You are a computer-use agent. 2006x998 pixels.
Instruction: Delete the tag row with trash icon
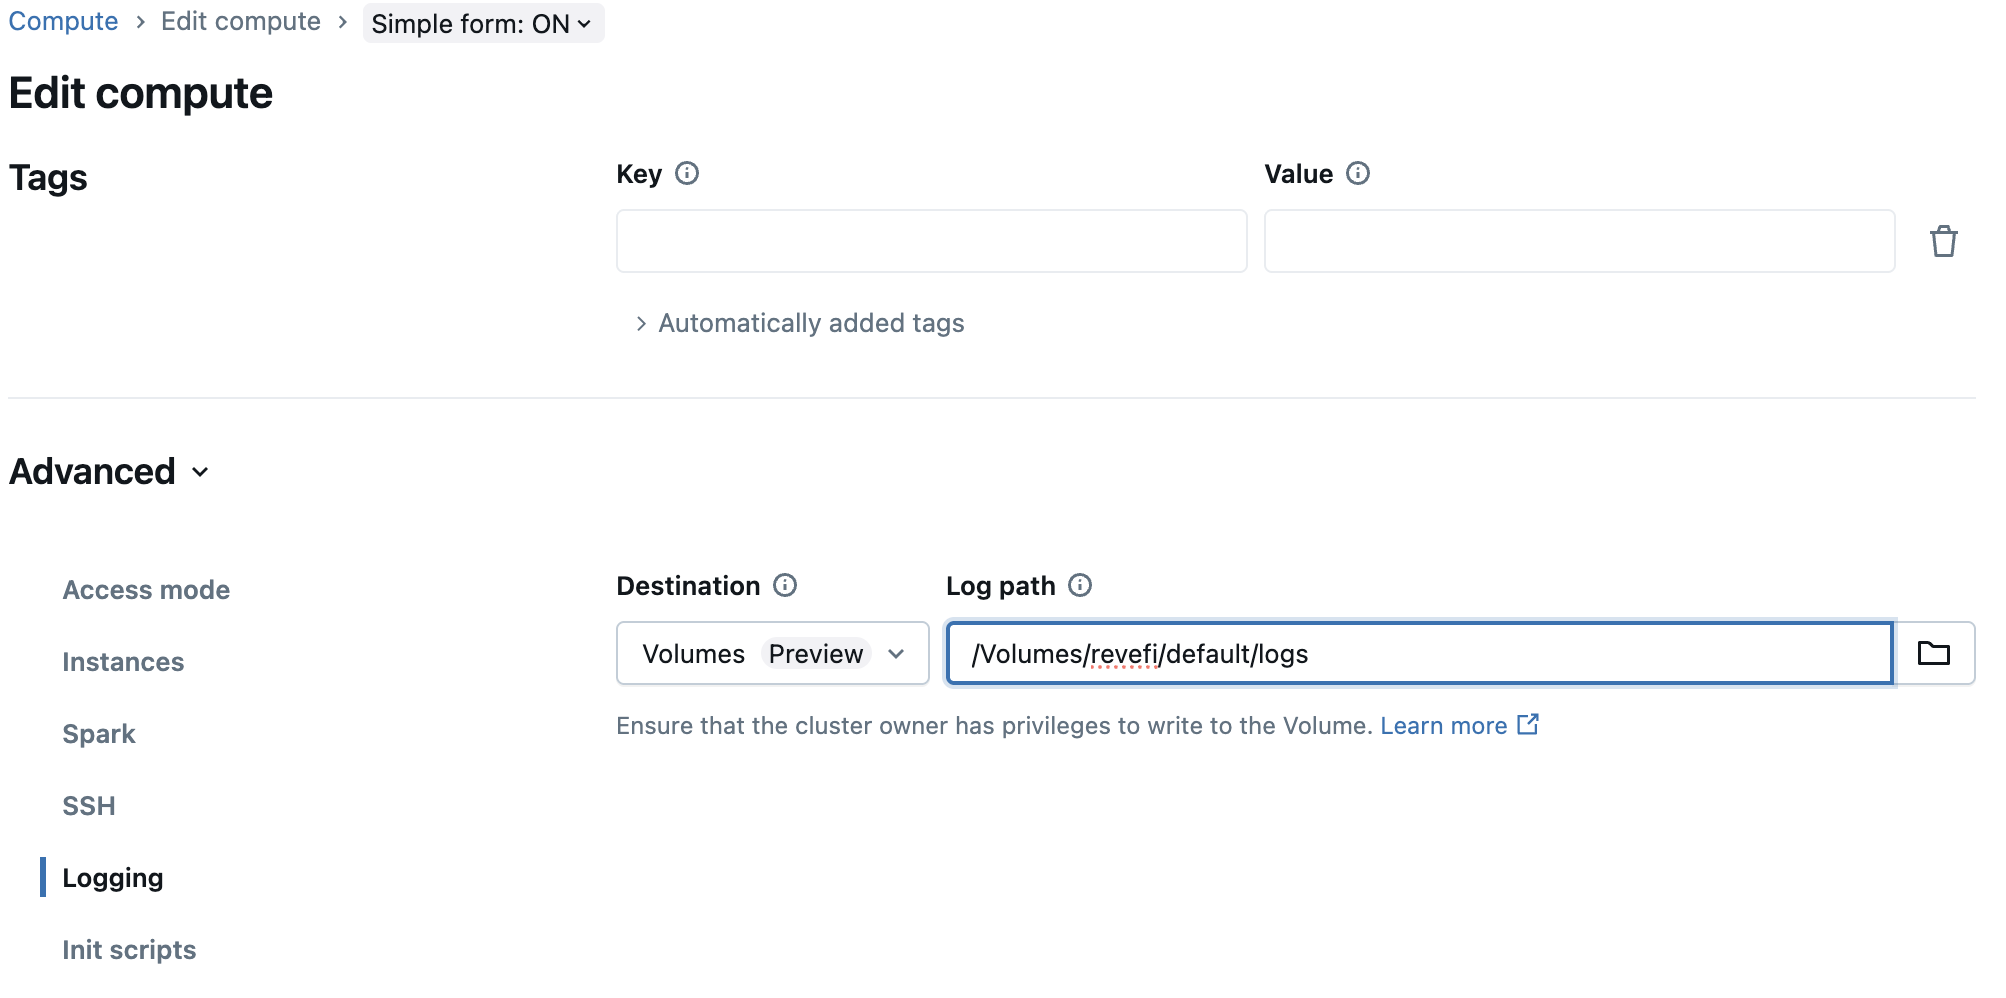pyautogui.click(x=1943, y=241)
